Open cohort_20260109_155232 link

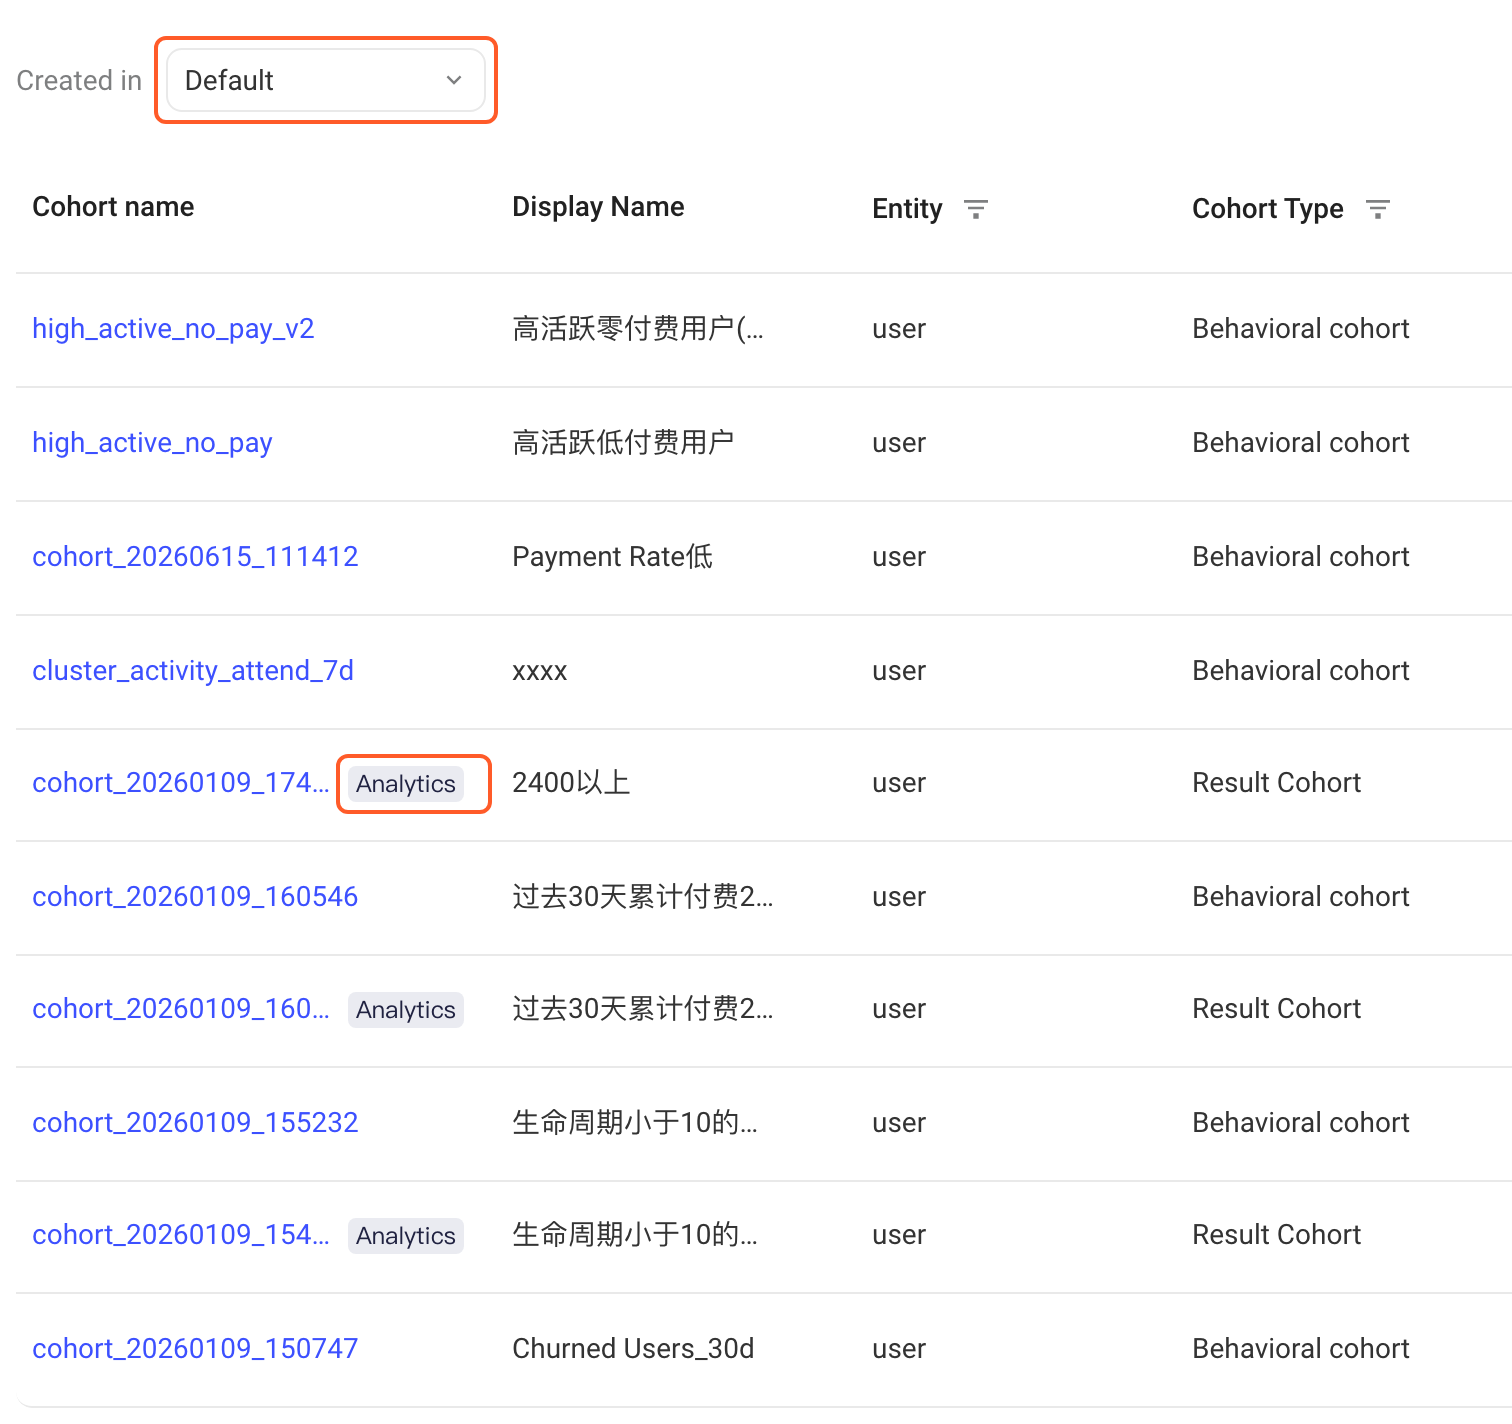coord(195,1122)
